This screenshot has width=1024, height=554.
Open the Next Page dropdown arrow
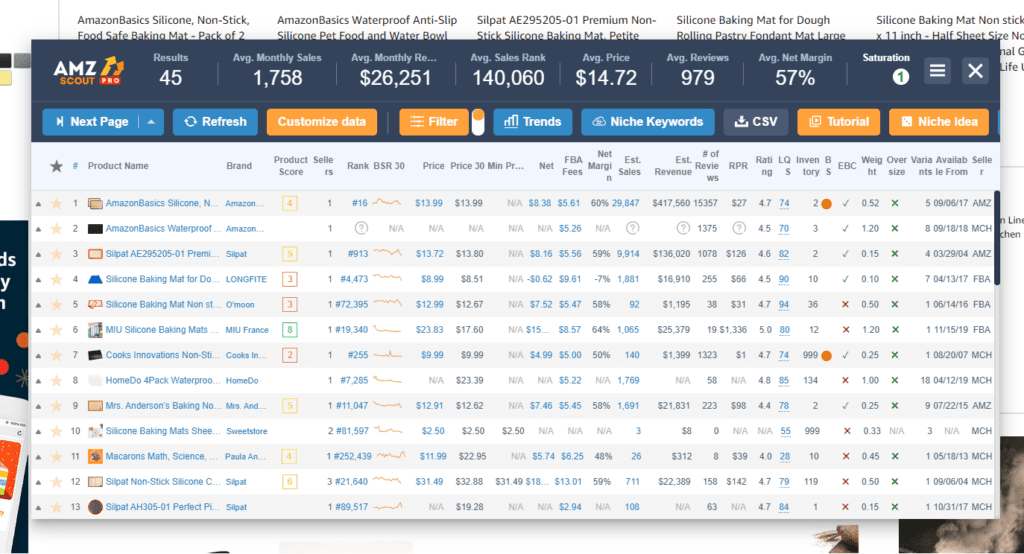(x=151, y=122)
